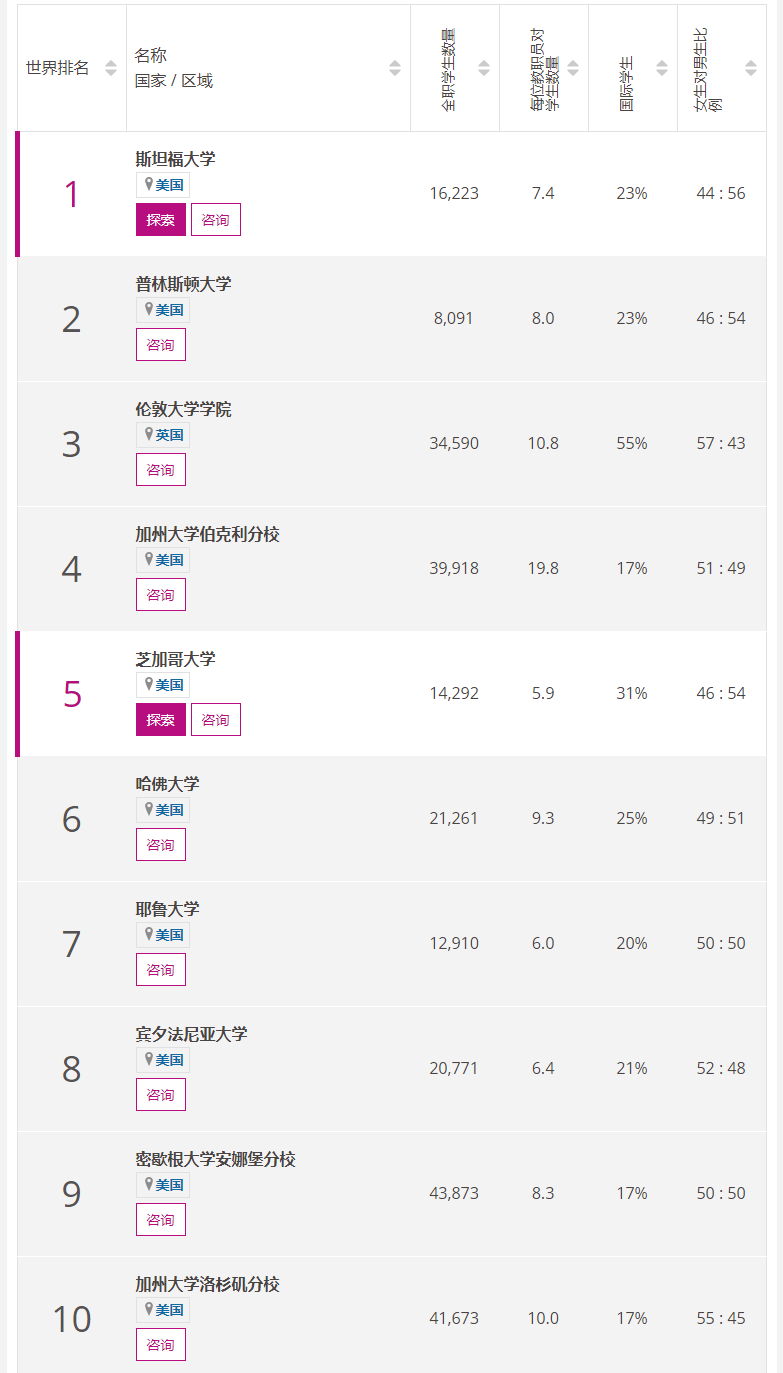Open 加州大学伯克利分校 link

[207, 534]
